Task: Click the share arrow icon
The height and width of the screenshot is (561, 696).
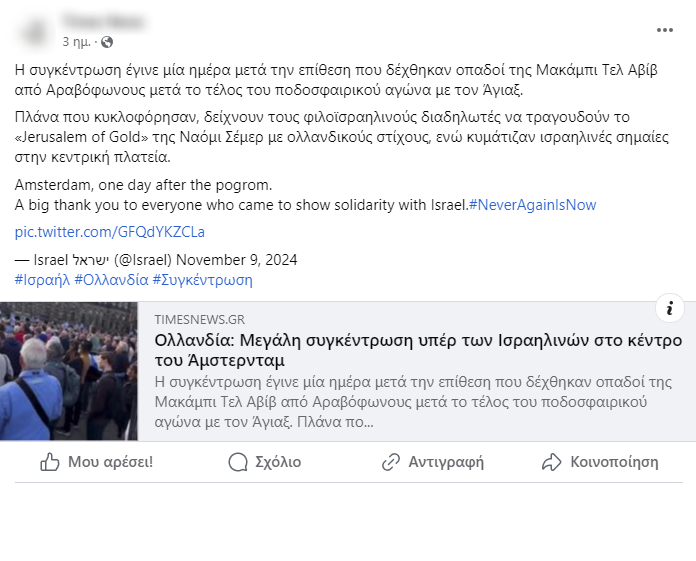Action: pos(552,462)
